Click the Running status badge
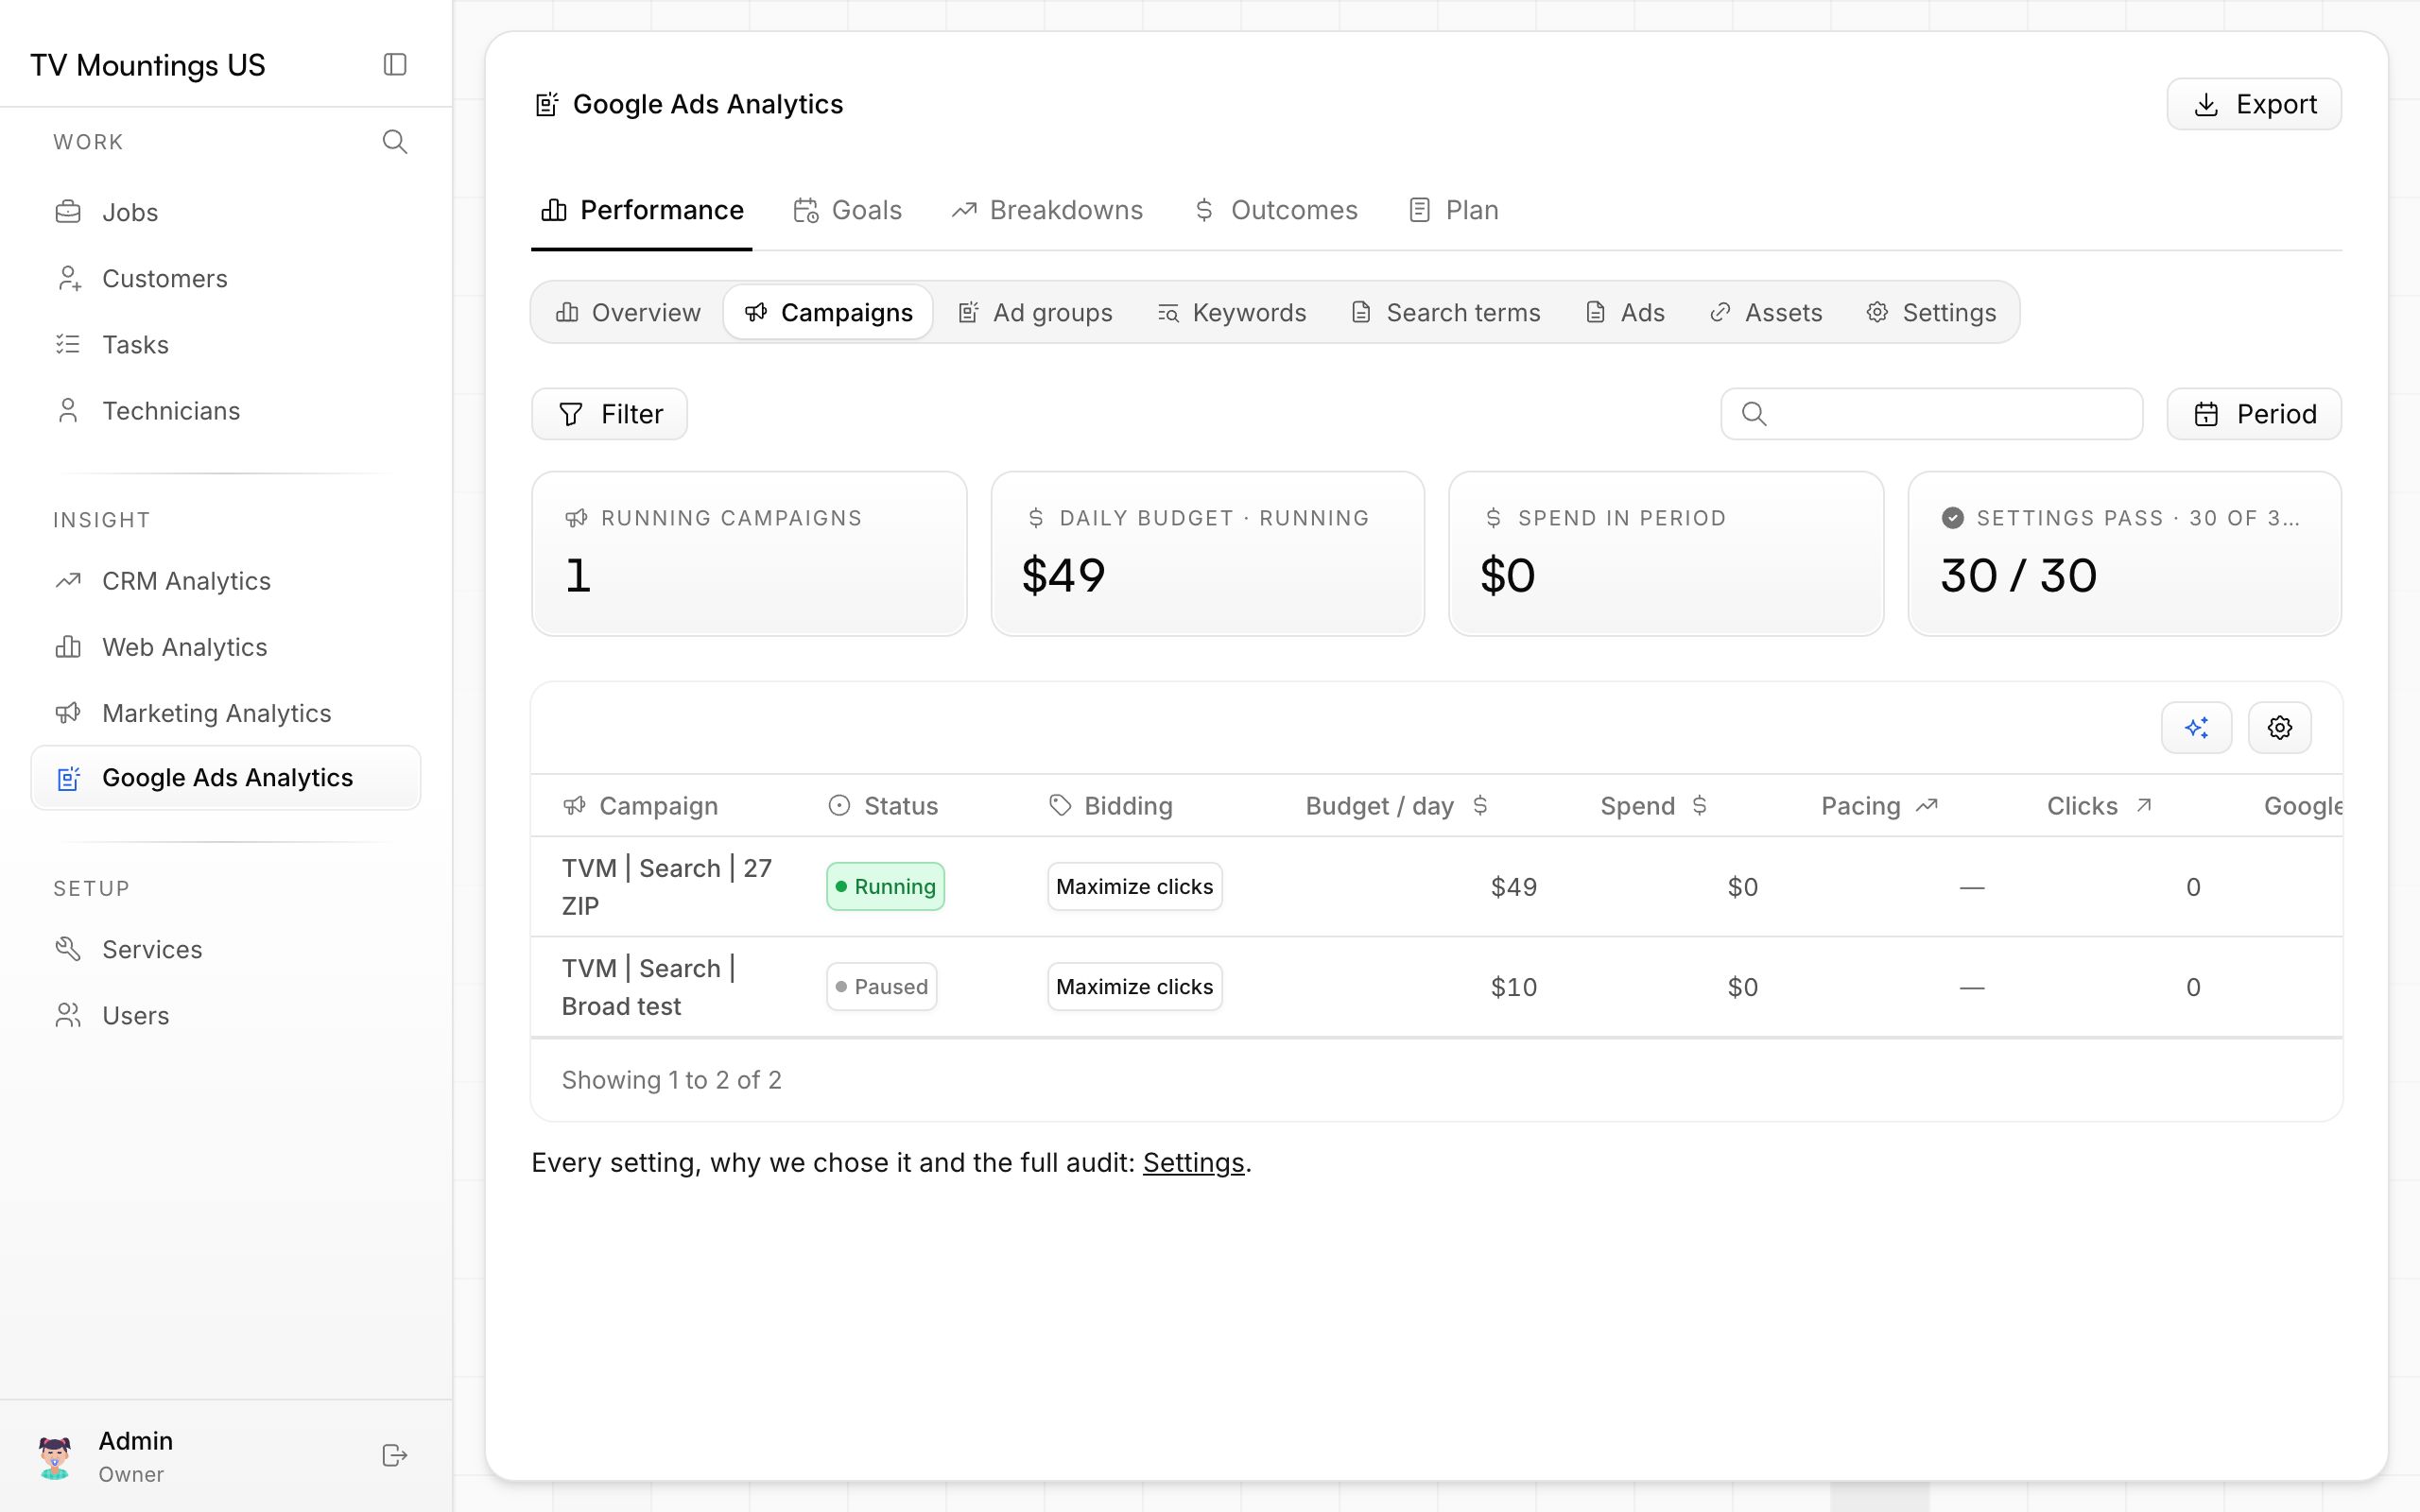The width and height of the screenshot is (2420, 1512). click(x=885, y=887)
